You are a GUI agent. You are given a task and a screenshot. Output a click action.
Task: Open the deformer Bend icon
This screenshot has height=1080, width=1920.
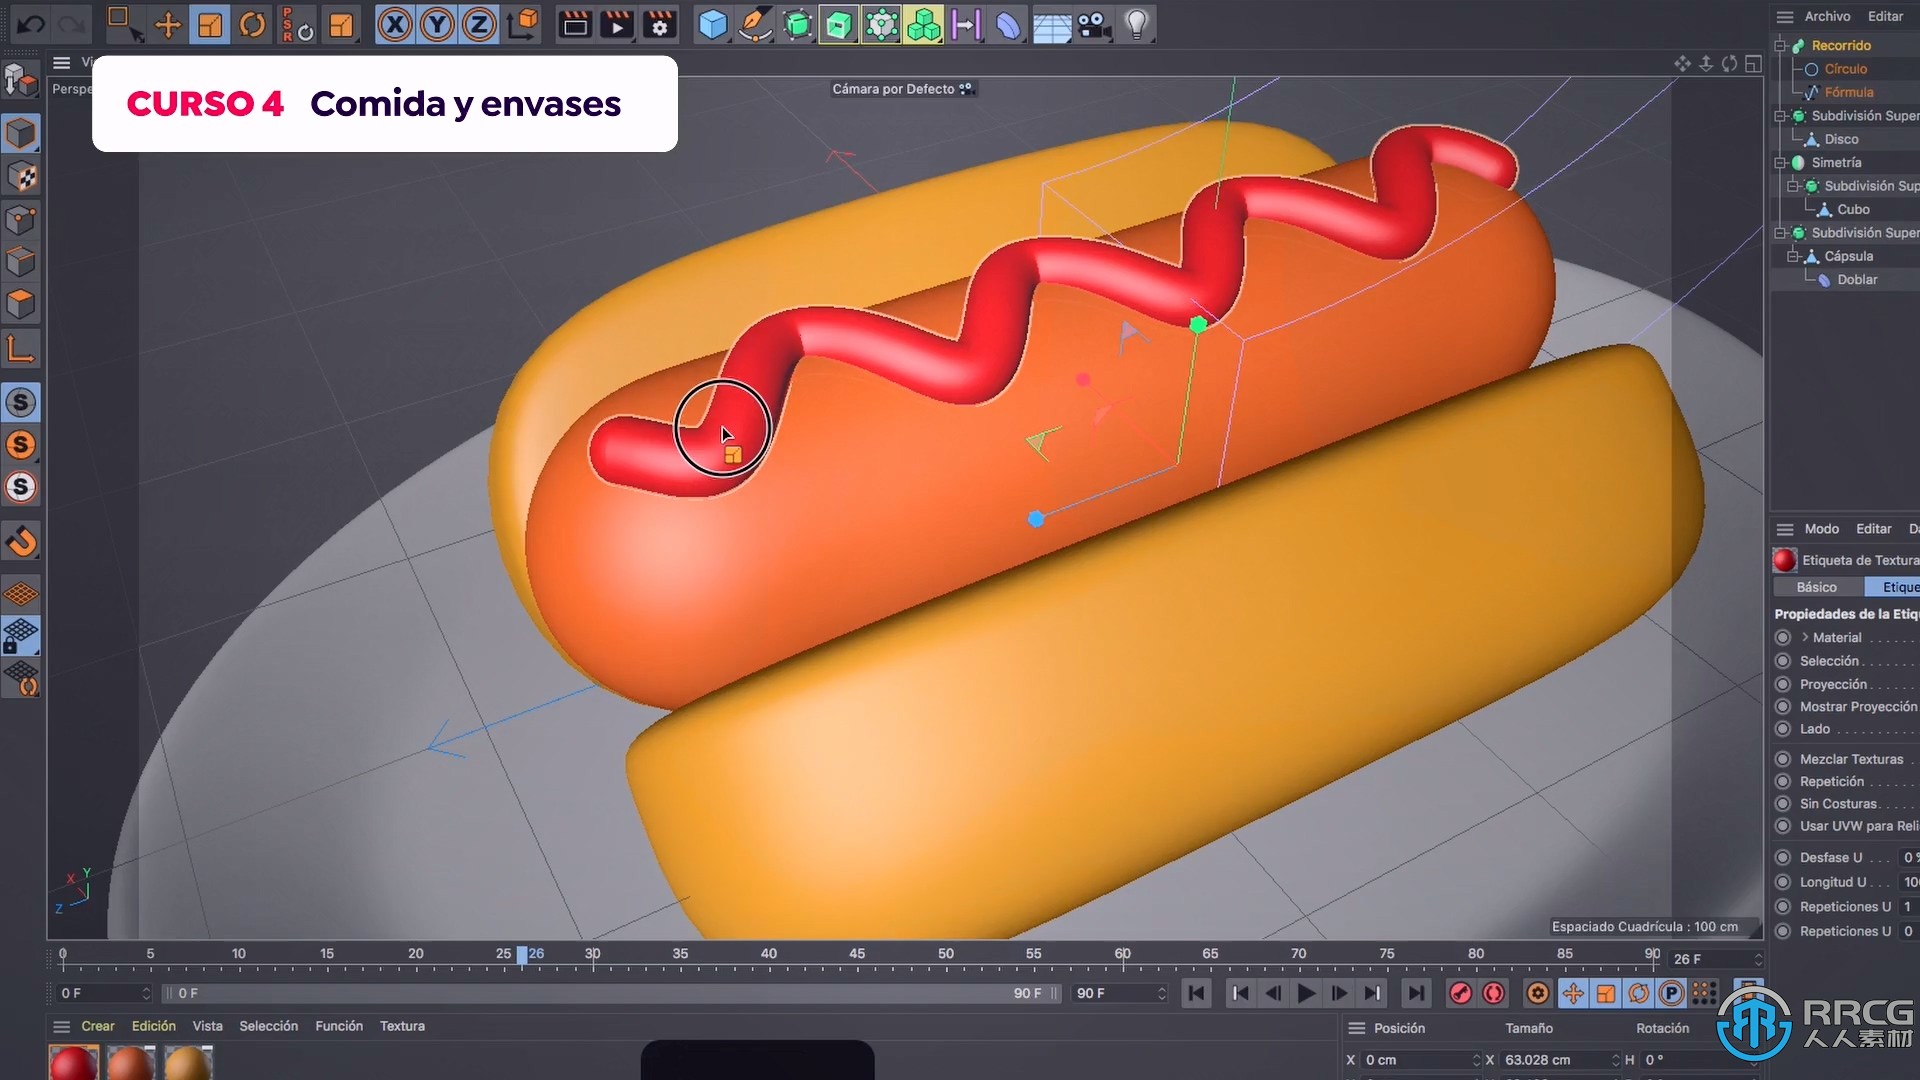click(1008, 24)
